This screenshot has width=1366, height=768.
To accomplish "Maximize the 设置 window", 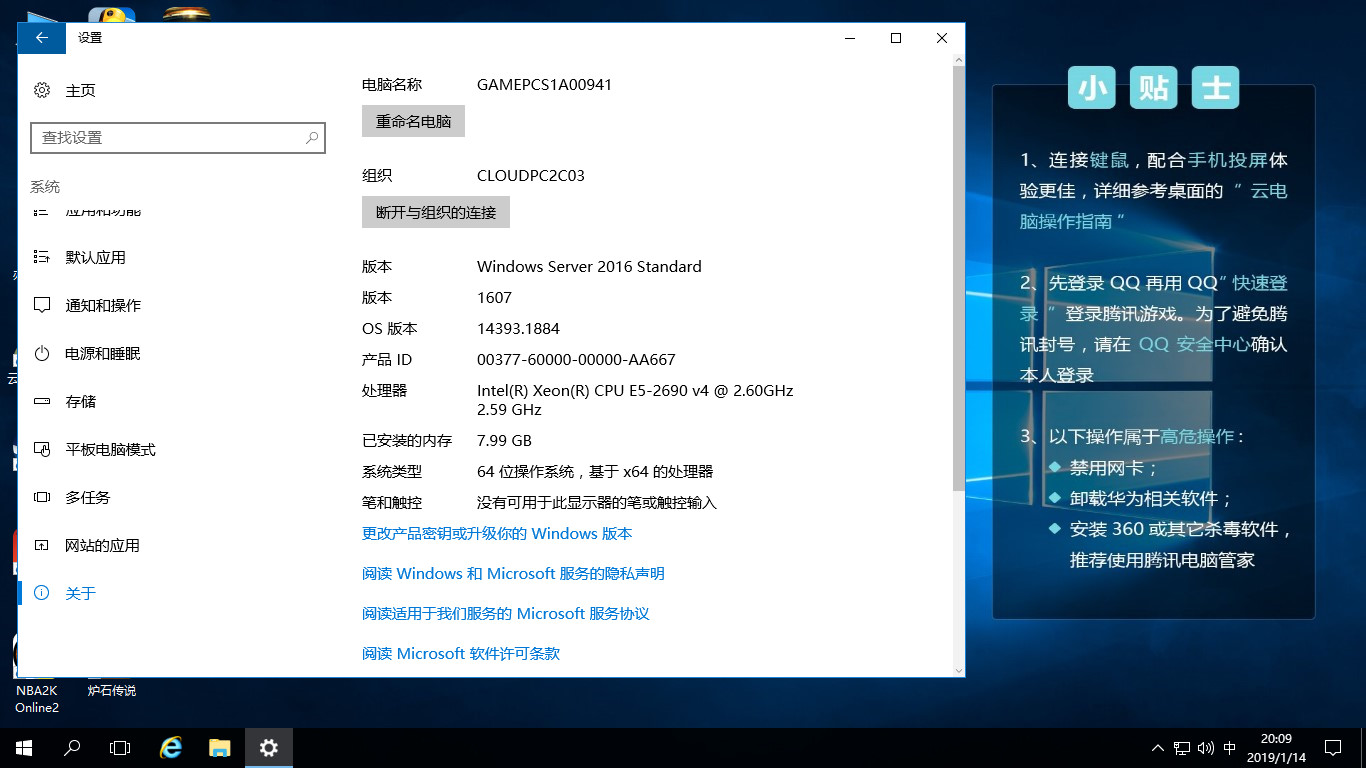I will (x=896, y=38).
